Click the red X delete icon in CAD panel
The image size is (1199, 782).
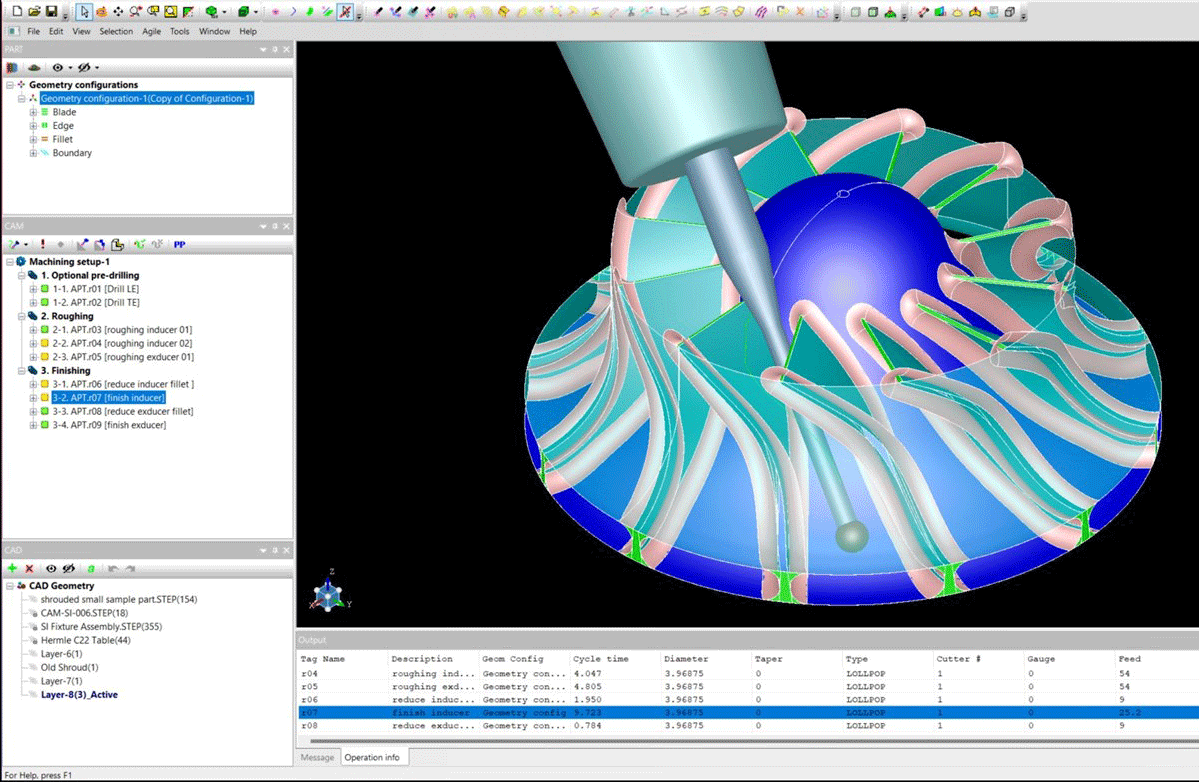coord(29,568)
